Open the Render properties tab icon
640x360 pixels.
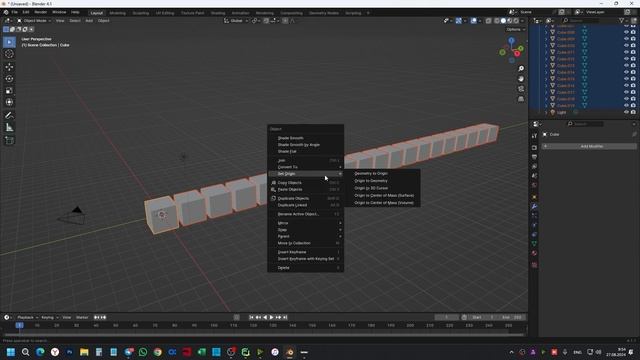coord(534,148)
